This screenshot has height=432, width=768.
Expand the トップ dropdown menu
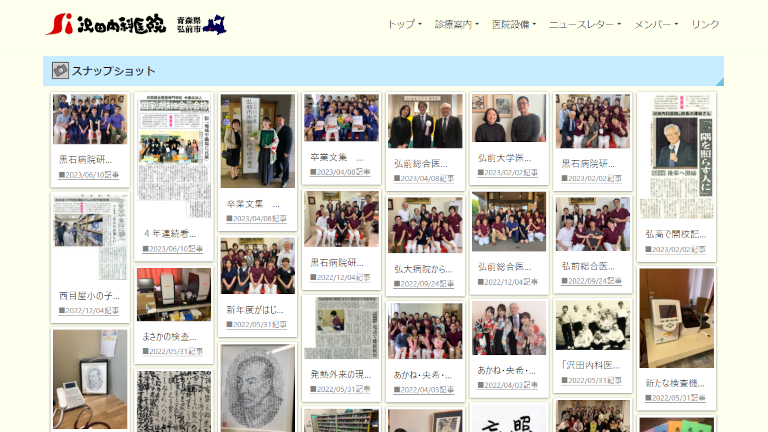[x=405, y=24]
